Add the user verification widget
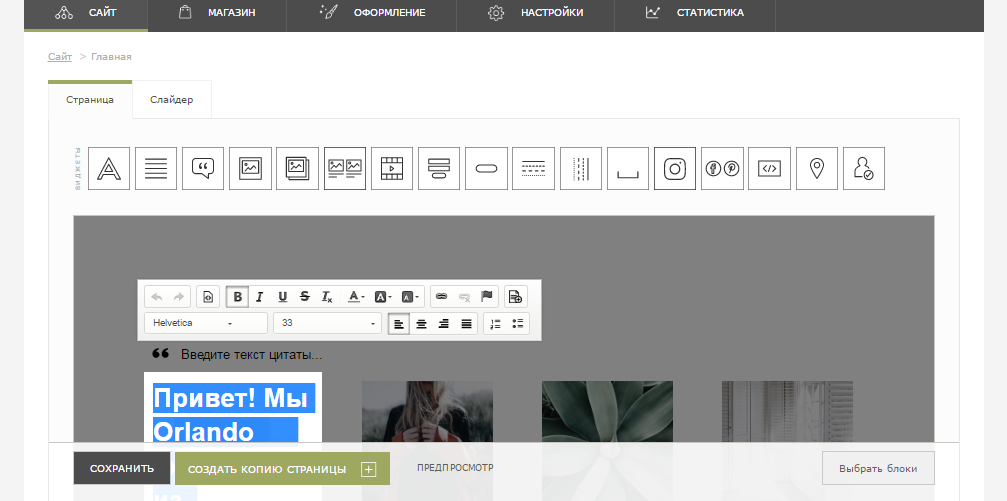 pos(864,168)
